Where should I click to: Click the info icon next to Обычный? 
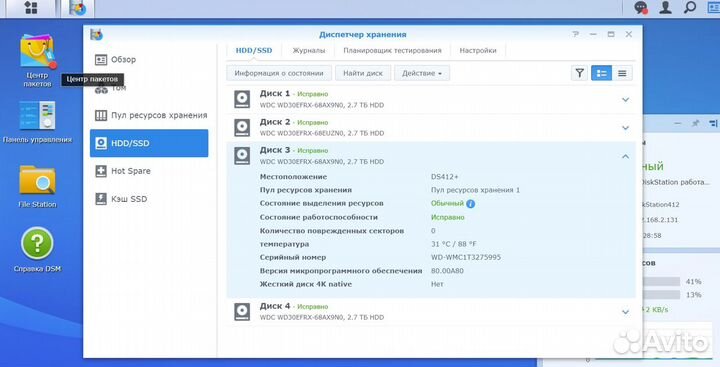[471, 204]
